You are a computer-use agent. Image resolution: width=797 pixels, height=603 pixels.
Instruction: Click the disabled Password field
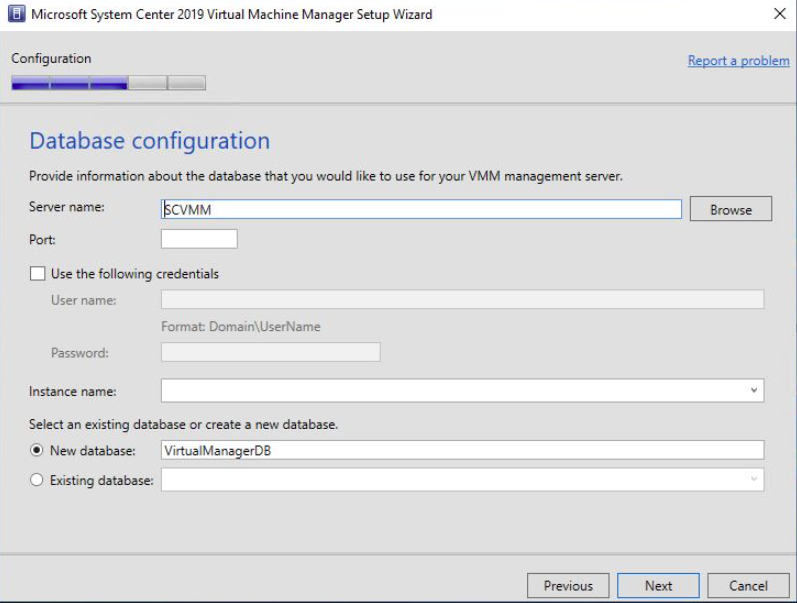[x=270, y=352]
